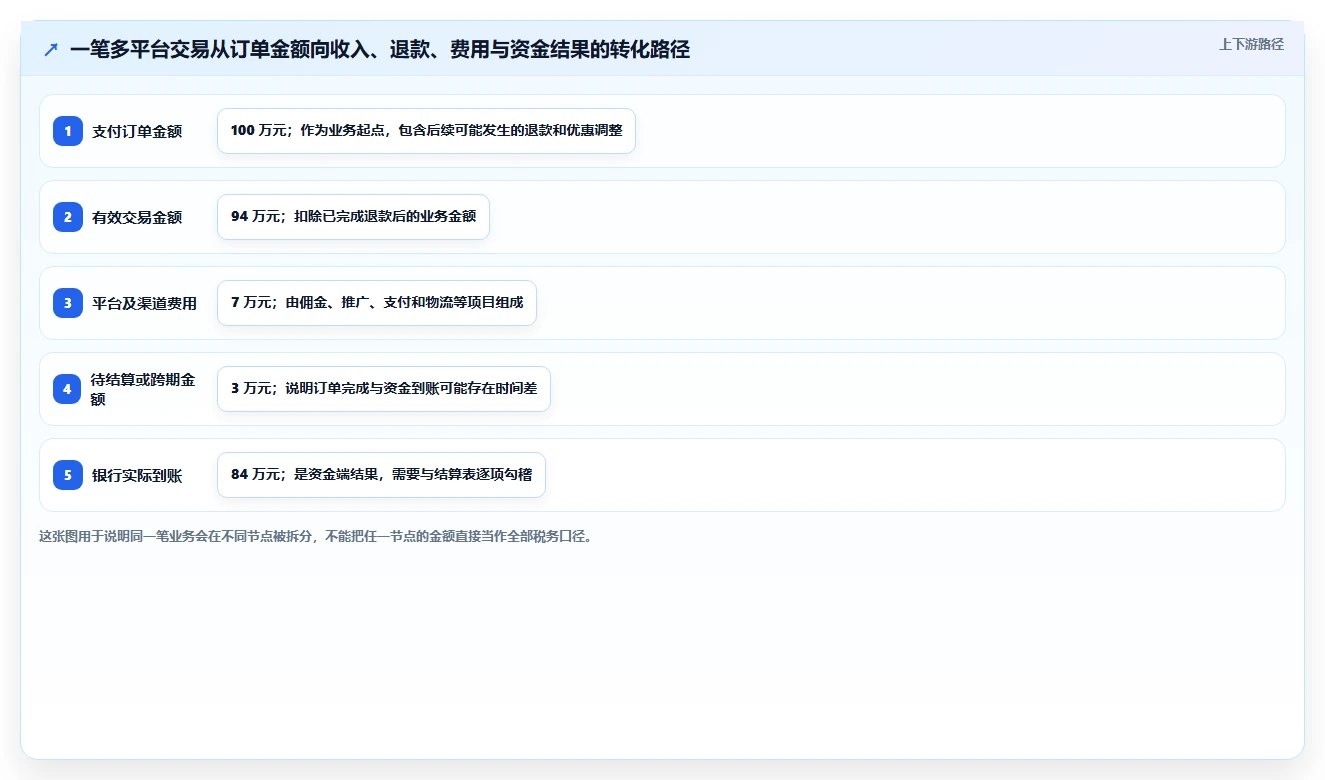Select step number 5 badge

(x=68, y=475)
